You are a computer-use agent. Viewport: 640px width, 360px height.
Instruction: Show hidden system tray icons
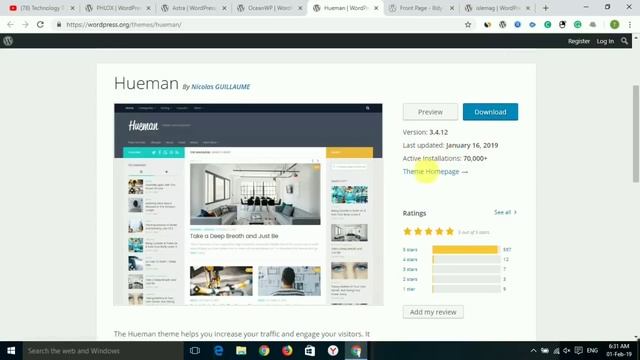coord(533,351)
